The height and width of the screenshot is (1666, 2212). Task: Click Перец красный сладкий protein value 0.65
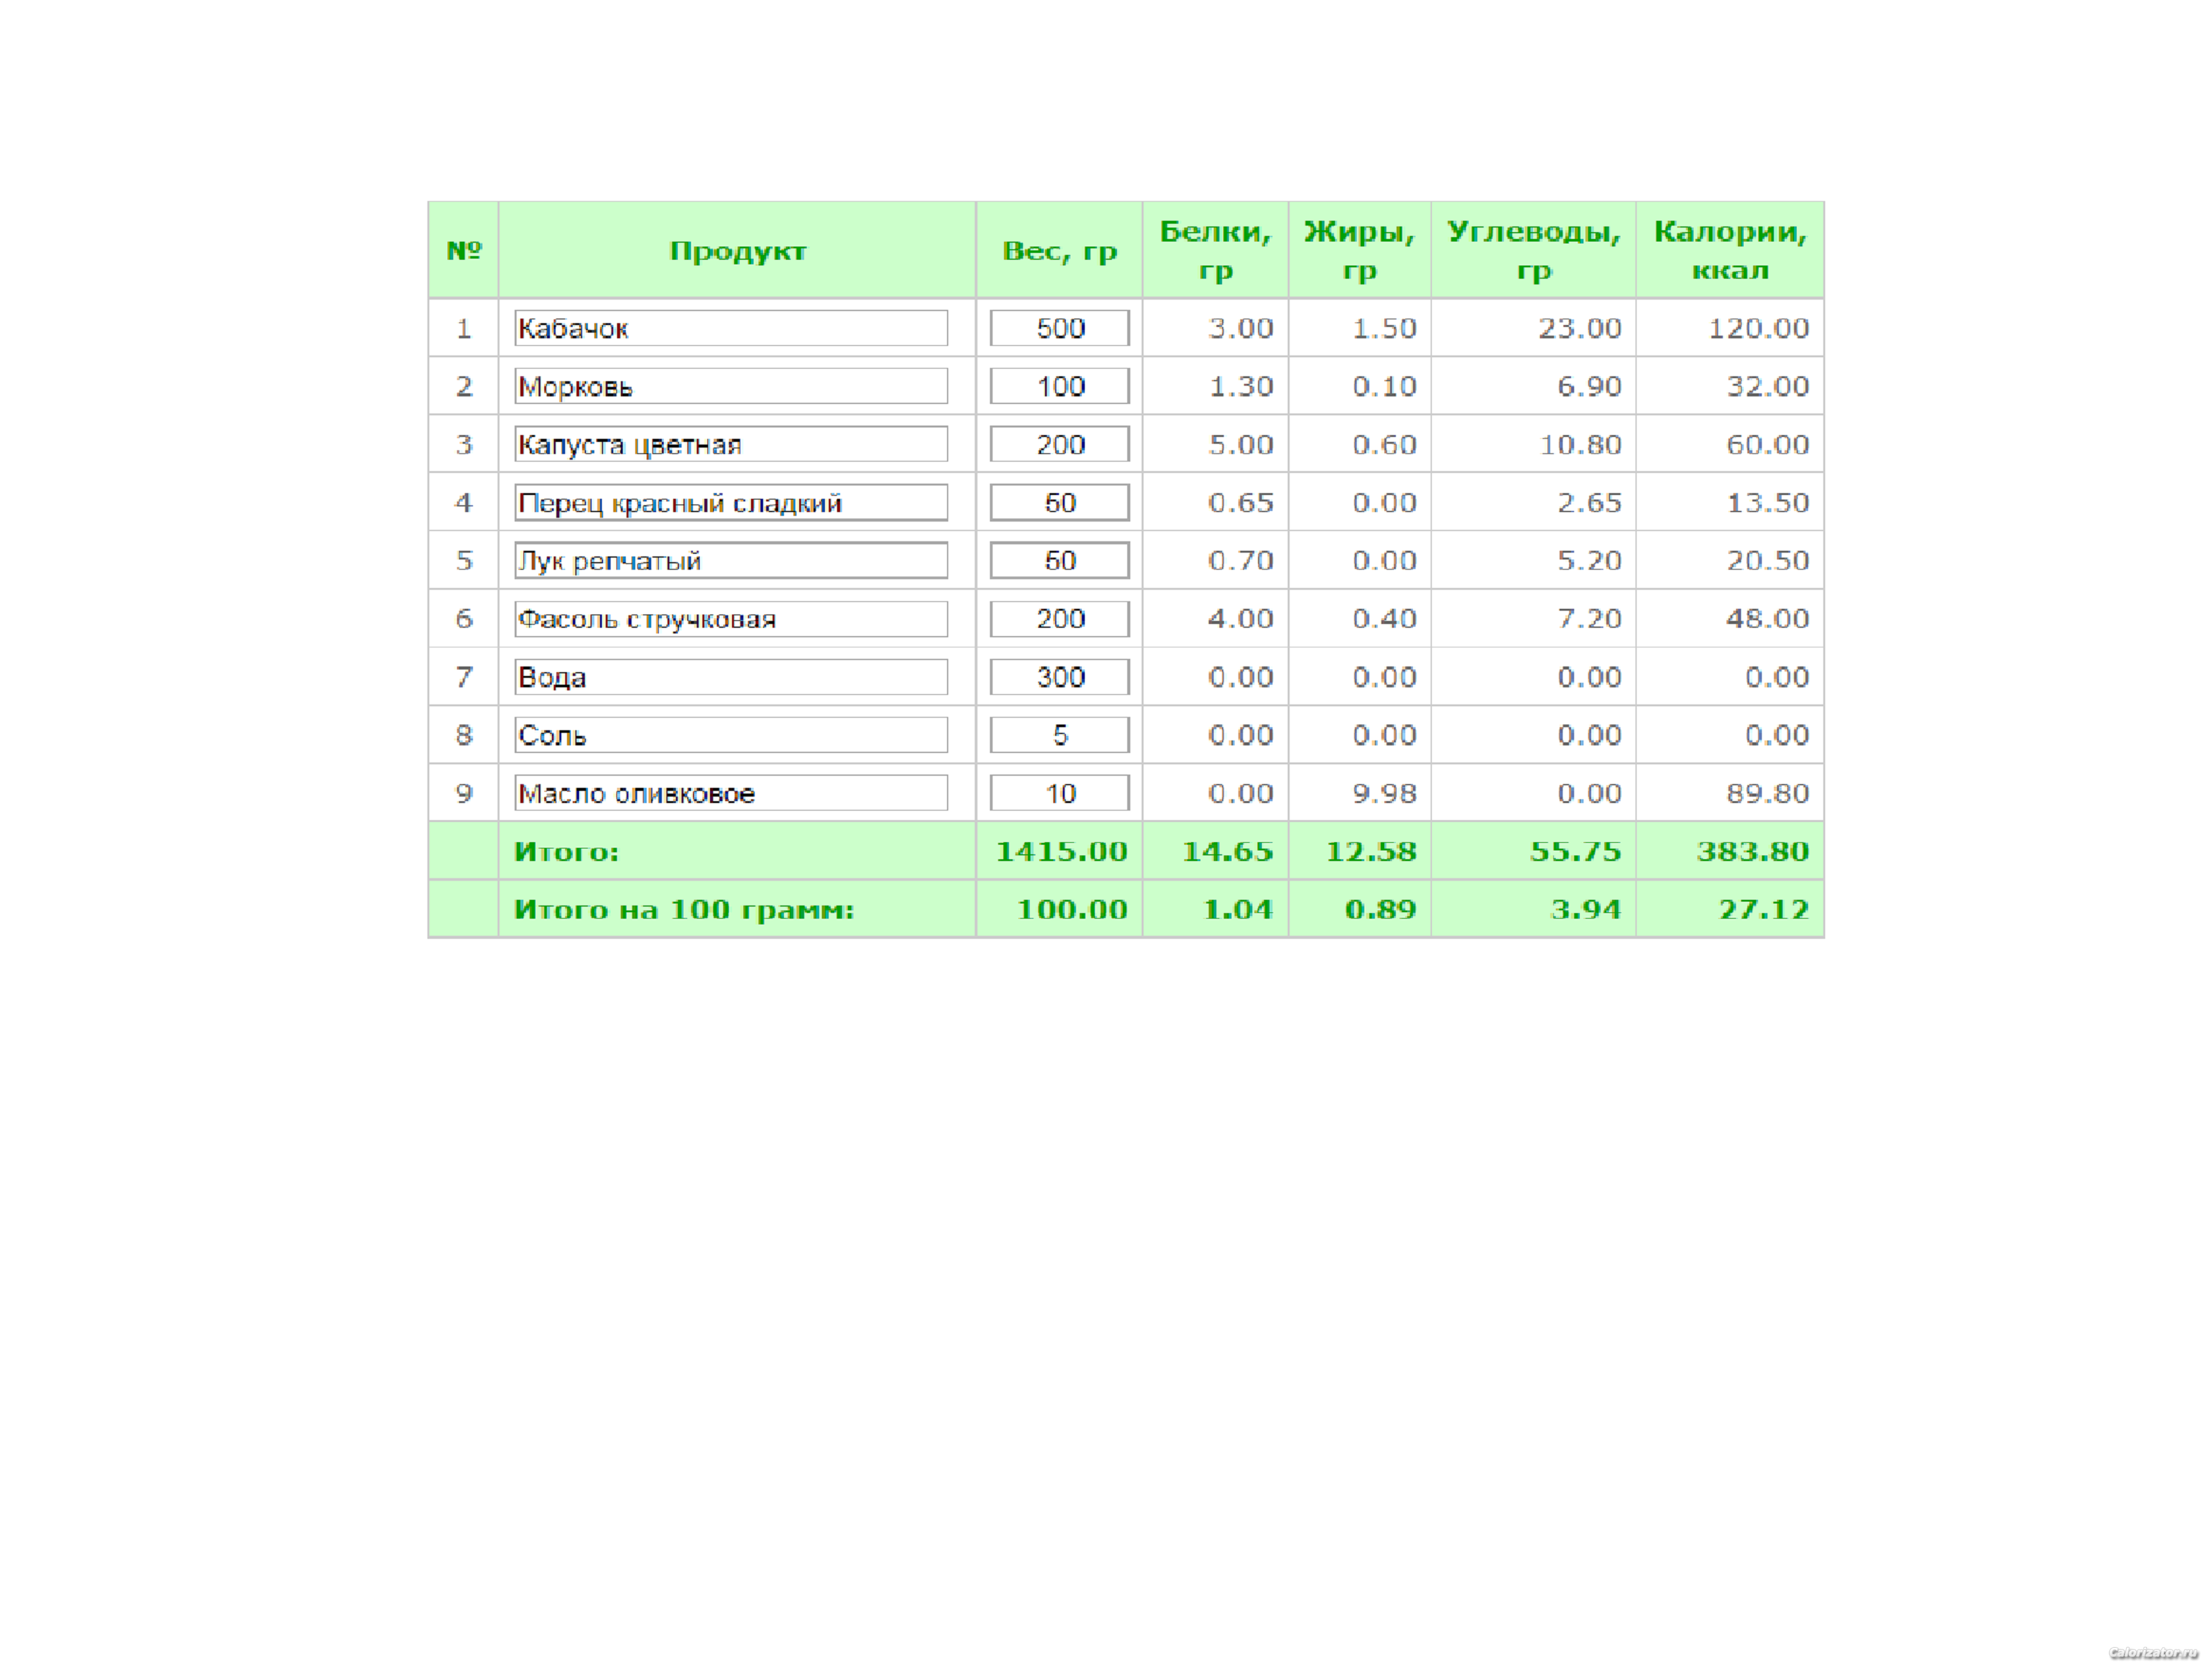[x=1241, y=502]
